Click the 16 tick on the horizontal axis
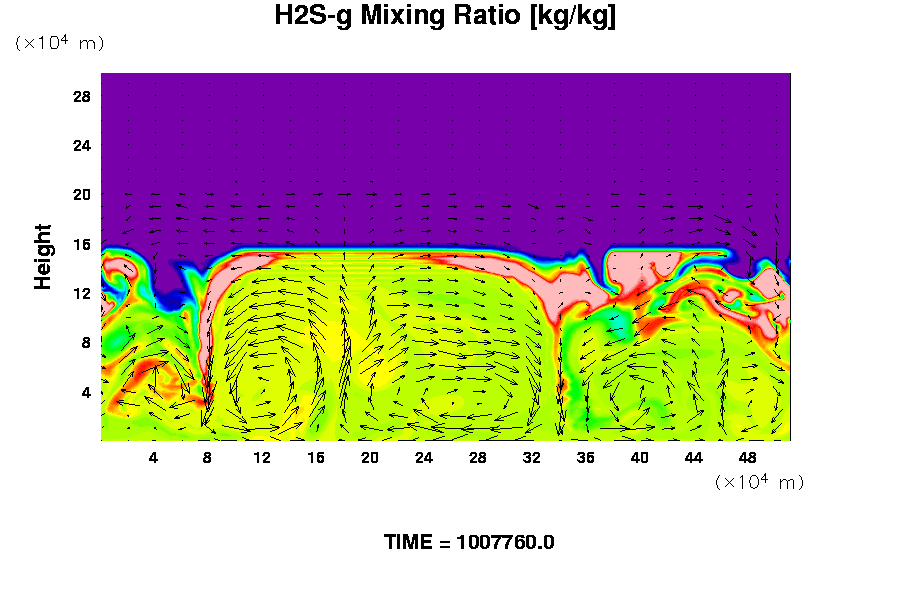 coord(316,458)
